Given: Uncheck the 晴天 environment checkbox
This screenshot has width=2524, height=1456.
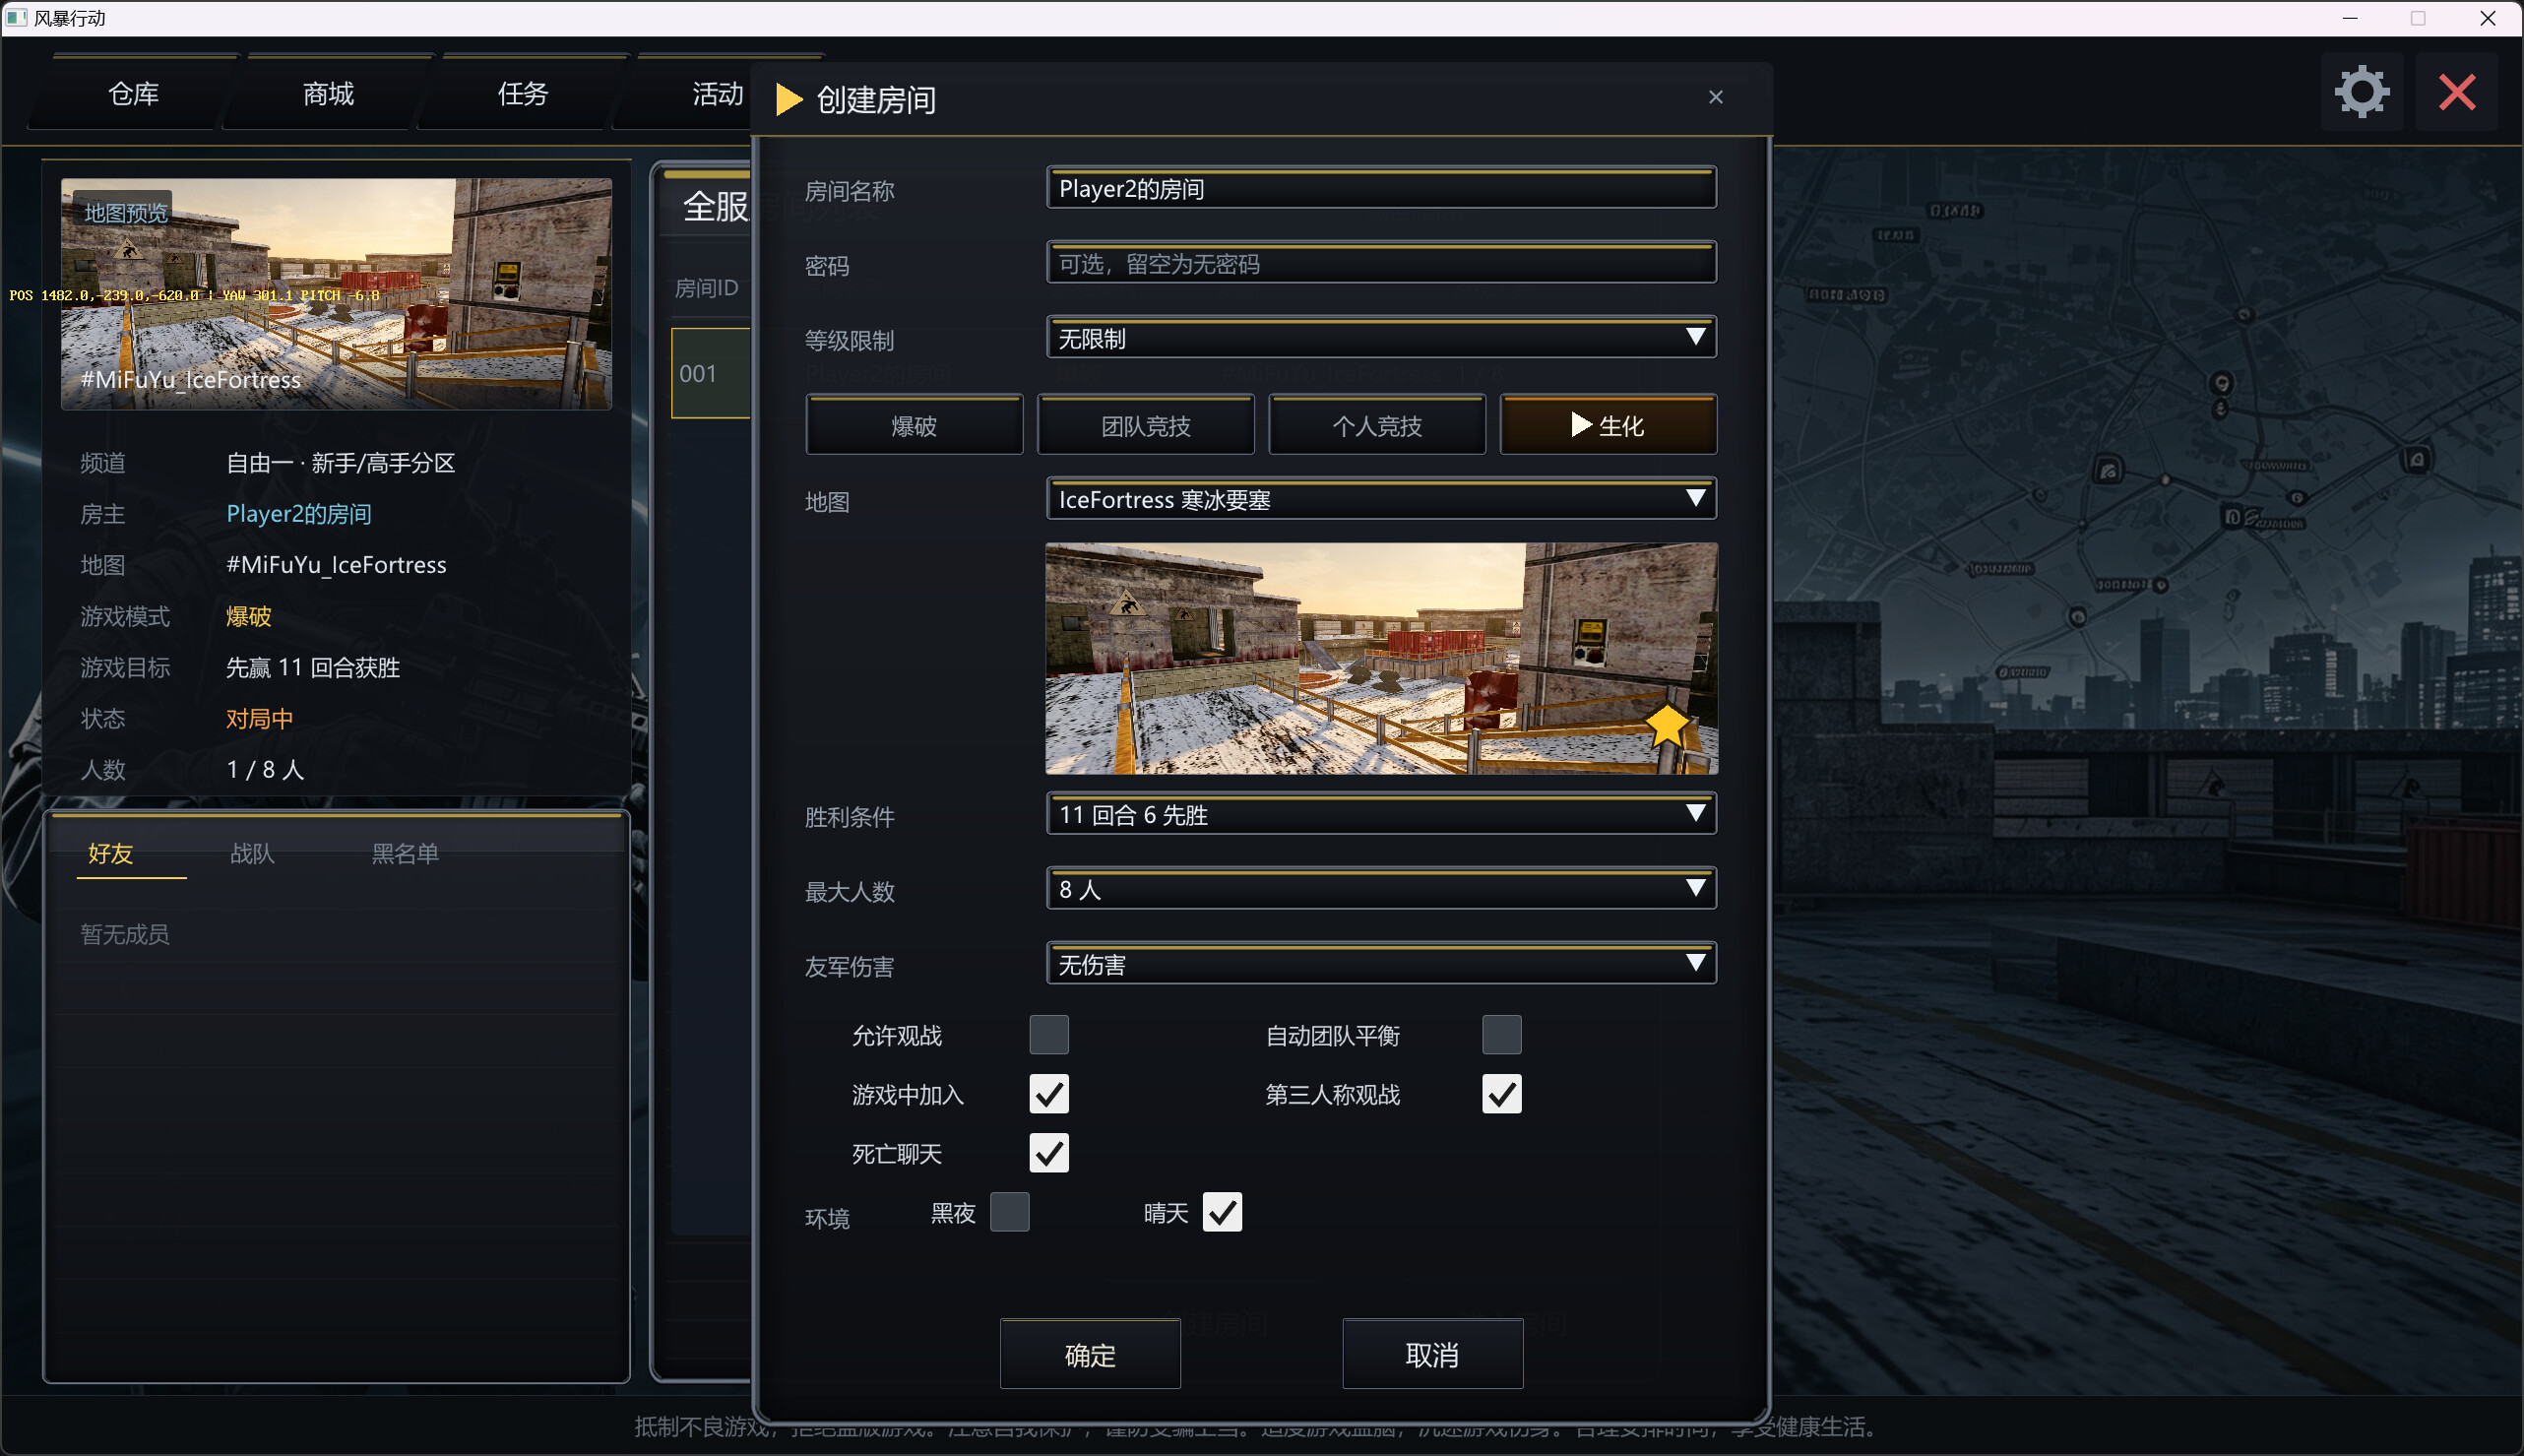Looking at the screenshot, I should 1222,1211.
